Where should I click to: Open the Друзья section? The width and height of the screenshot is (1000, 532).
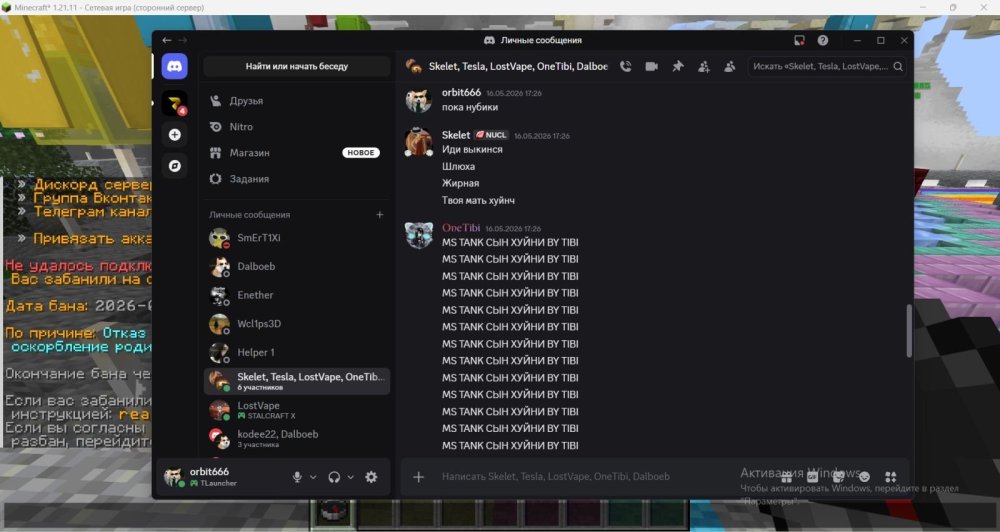pyautogui.click(x=297, y=101)
